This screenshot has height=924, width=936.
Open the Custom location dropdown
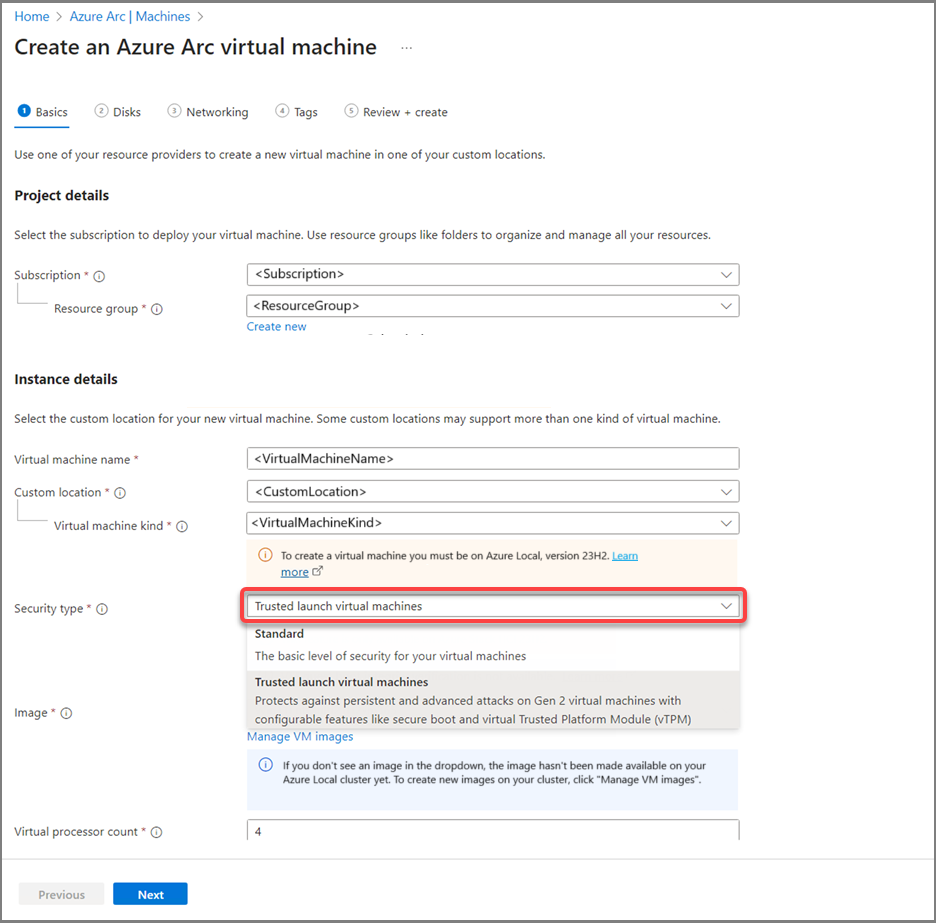[x=493, y=492]
